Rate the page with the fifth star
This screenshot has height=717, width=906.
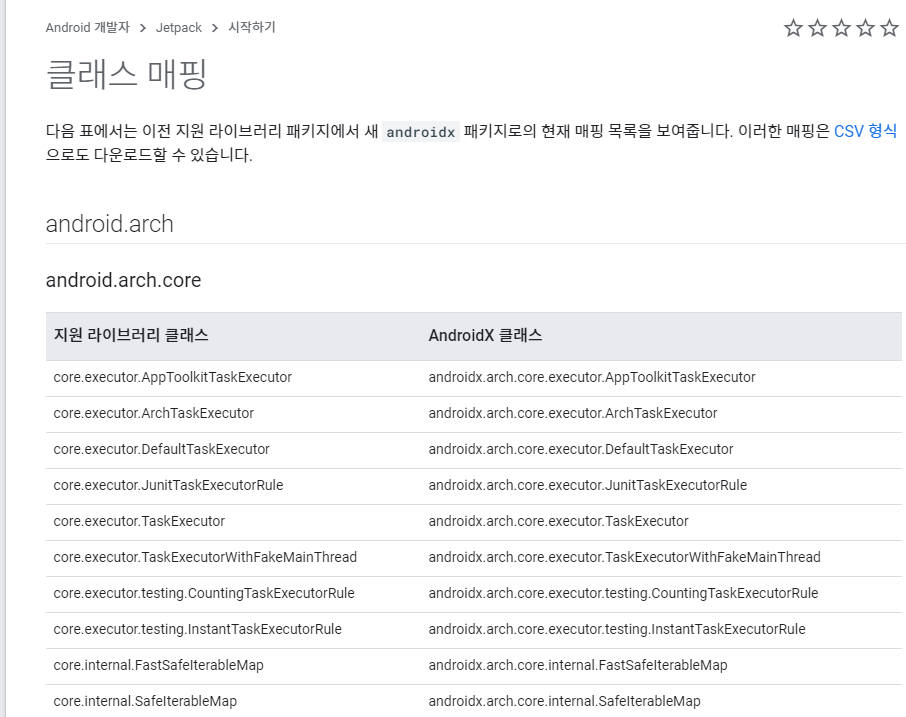[889, 28]
